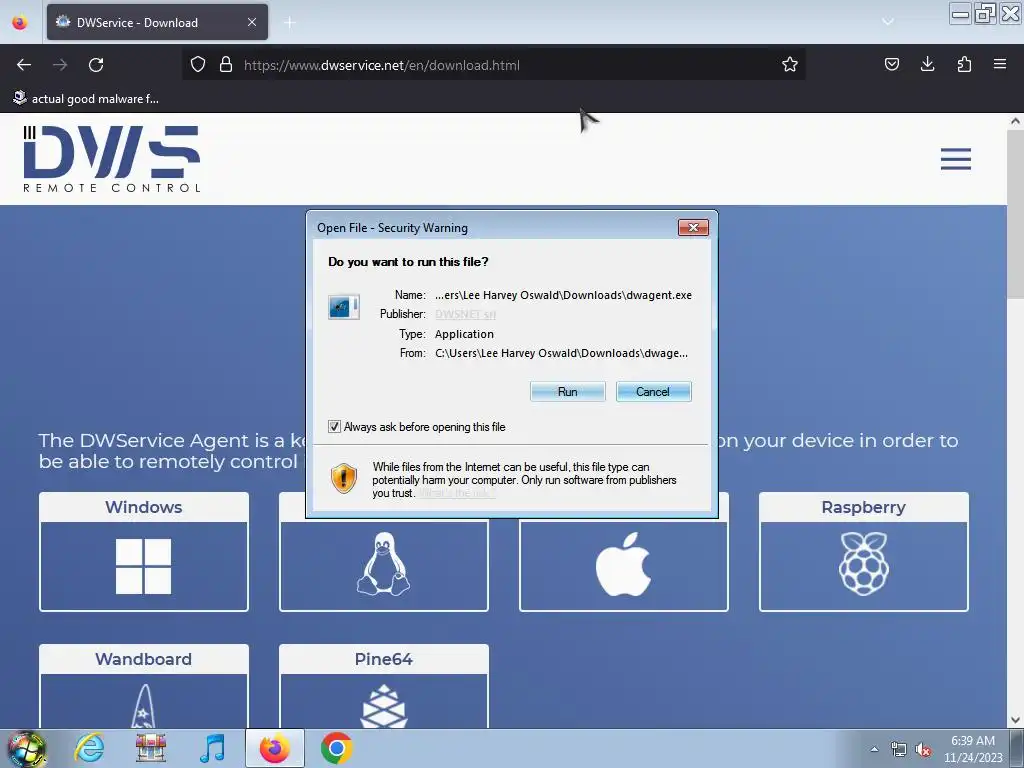Show hidden system tray icons
Screen dimensions: 1024x768
874,749
